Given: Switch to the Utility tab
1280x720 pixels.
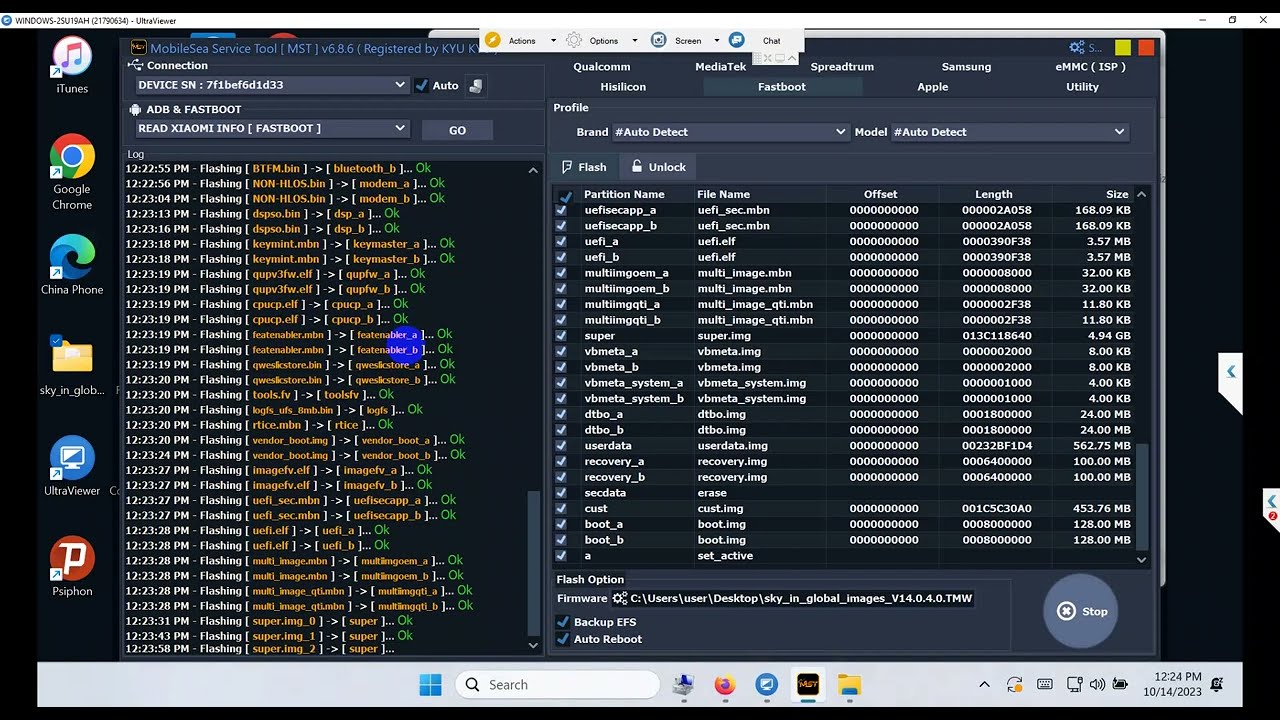Looking at the screenshot, I should [1082, 87].
